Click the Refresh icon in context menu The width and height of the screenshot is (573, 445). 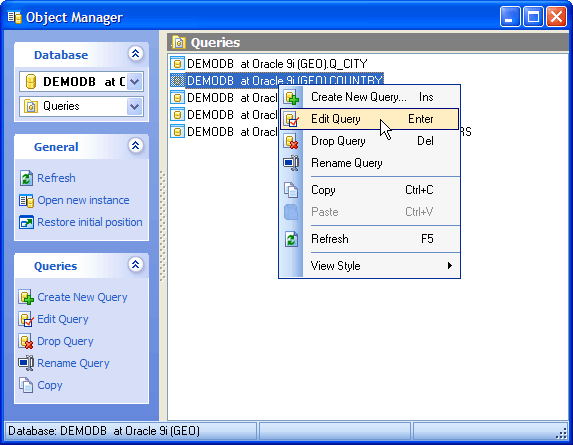click(x=291, y=239)
